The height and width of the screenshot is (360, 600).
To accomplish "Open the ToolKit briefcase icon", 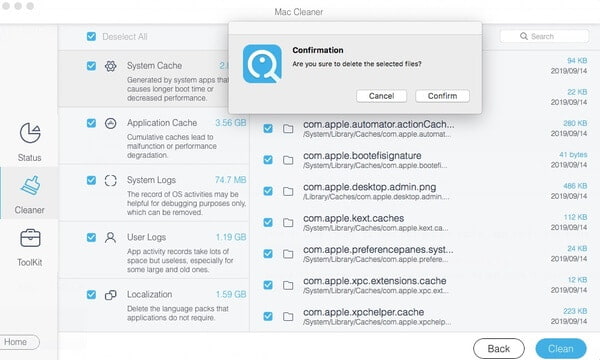I will (x=30, y=238).
